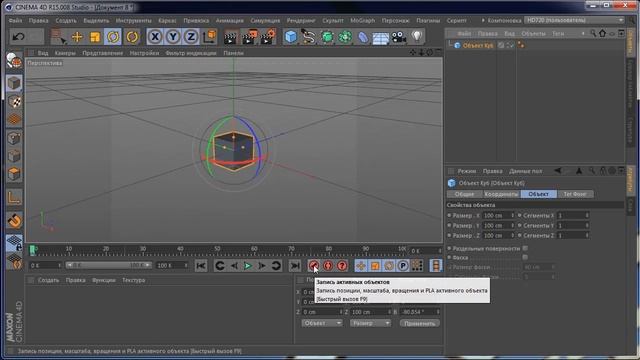
Task: Open the Теги menu in Object Manager
Action: 558,33
